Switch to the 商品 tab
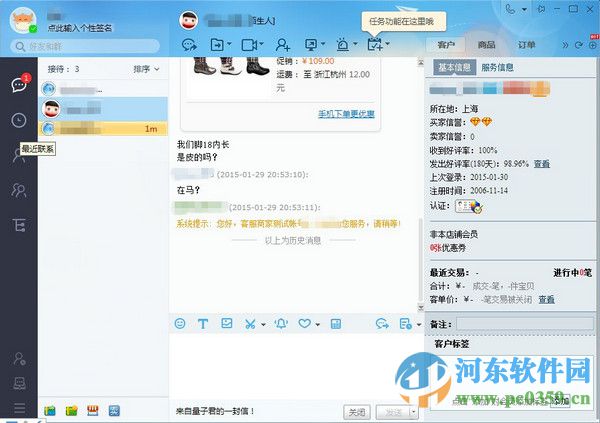This screenshot has width=600, height=423. 486,45
